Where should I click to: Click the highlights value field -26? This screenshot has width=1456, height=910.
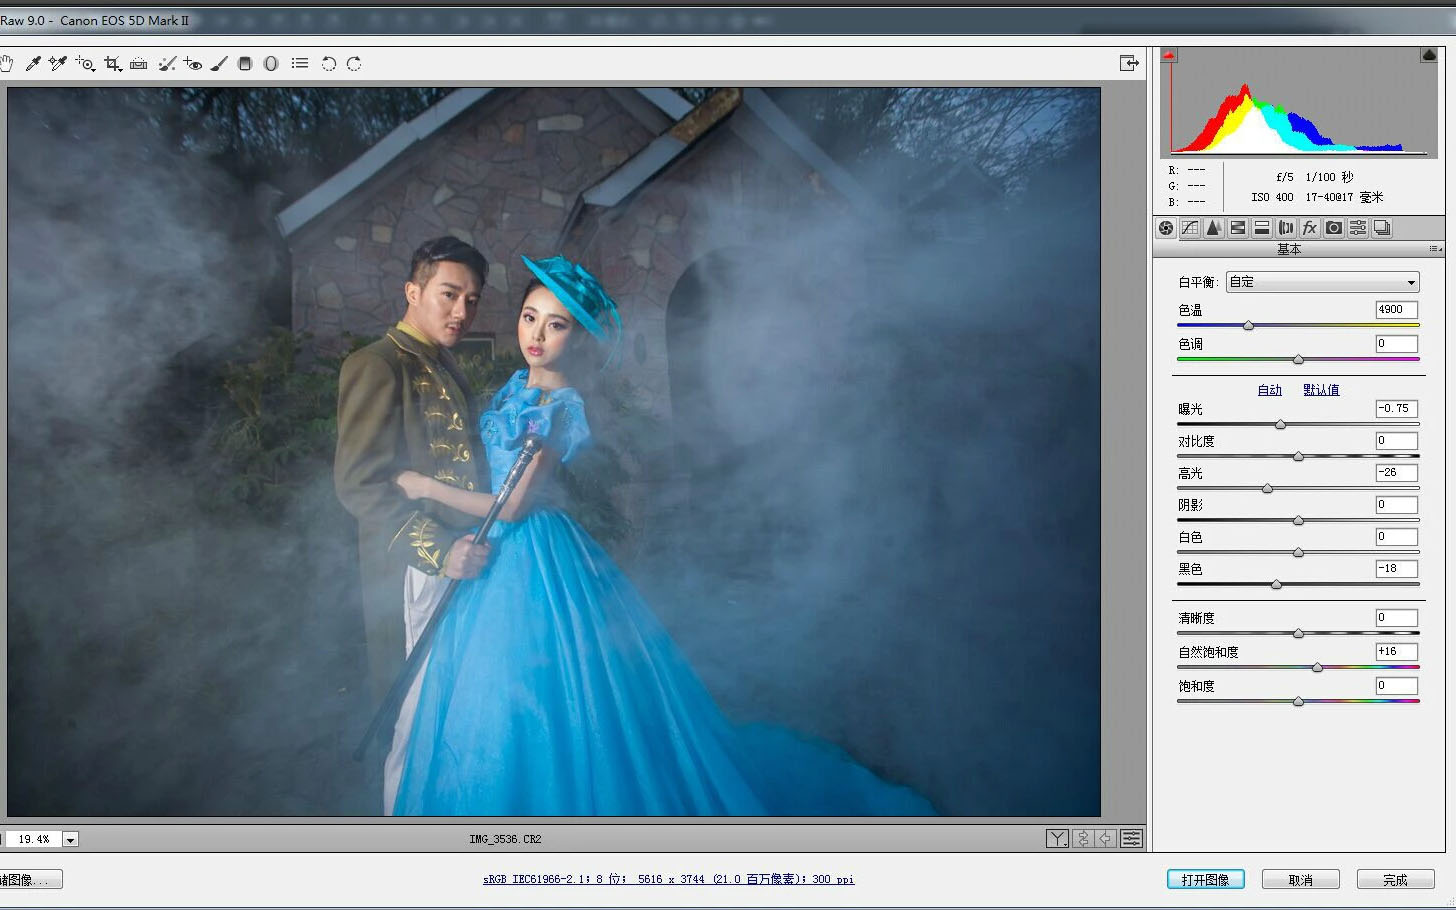pos(1396,473)
